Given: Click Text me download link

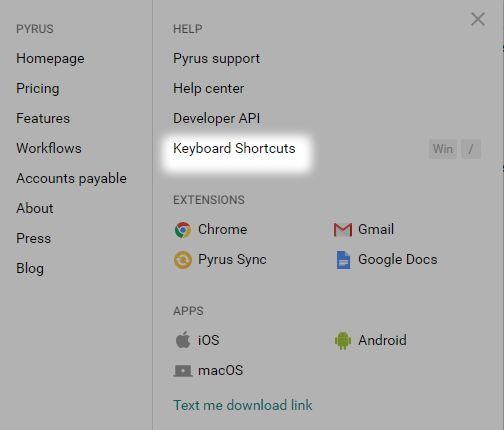Looking at the screenshot, I should [243, 405].
